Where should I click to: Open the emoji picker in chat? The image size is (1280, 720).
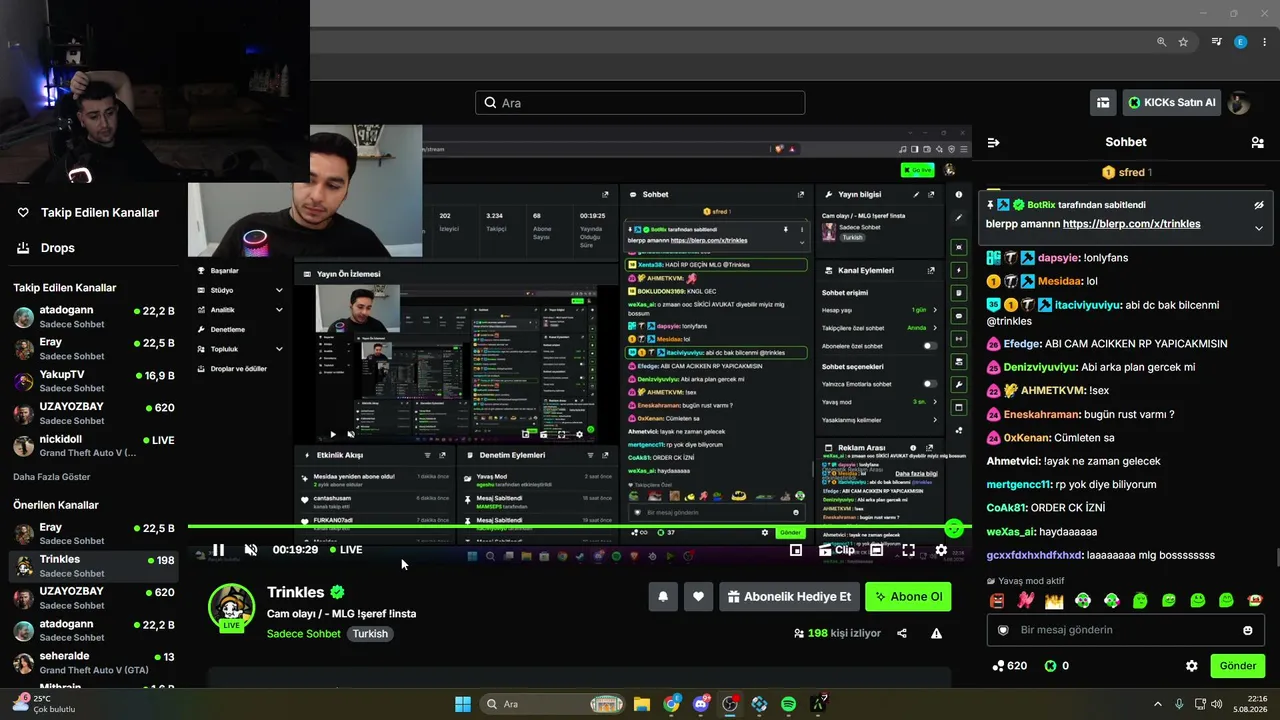(x=1247, y=630)
